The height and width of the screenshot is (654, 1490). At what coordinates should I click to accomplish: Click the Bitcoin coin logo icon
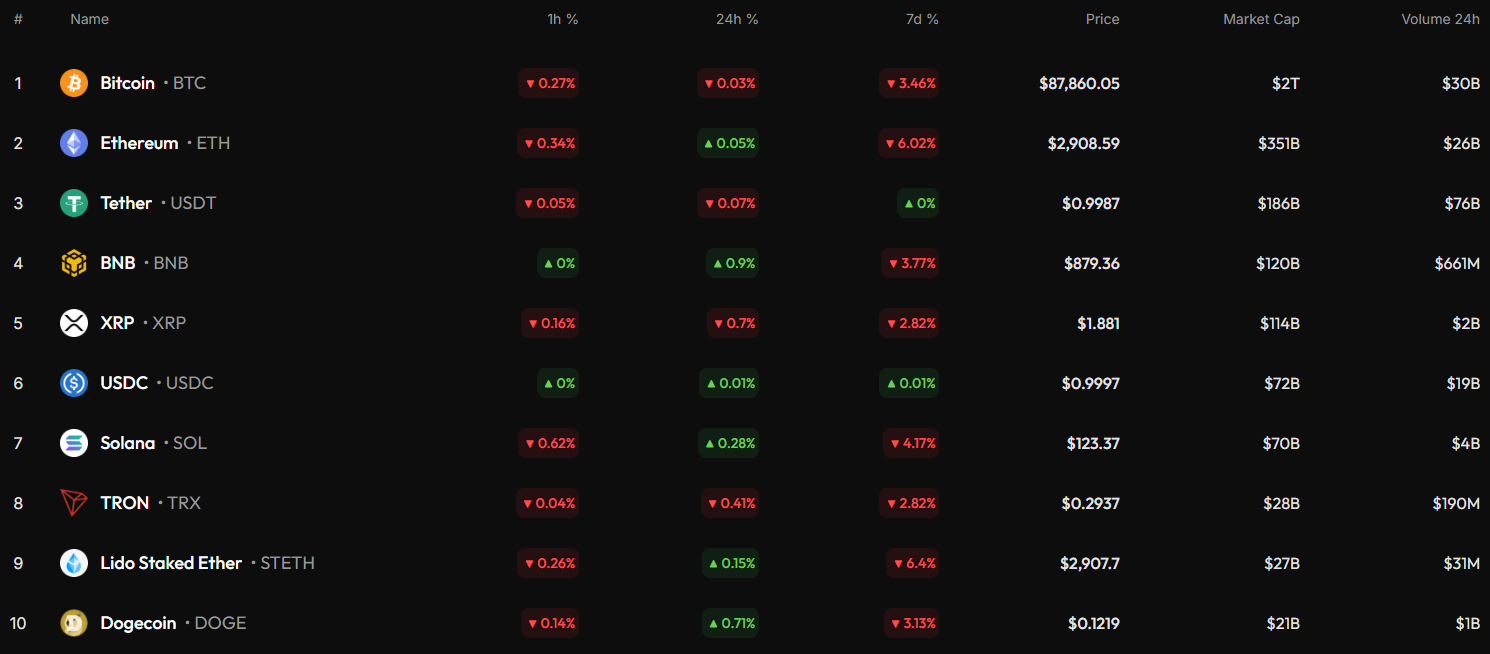(x=74, y=83)
